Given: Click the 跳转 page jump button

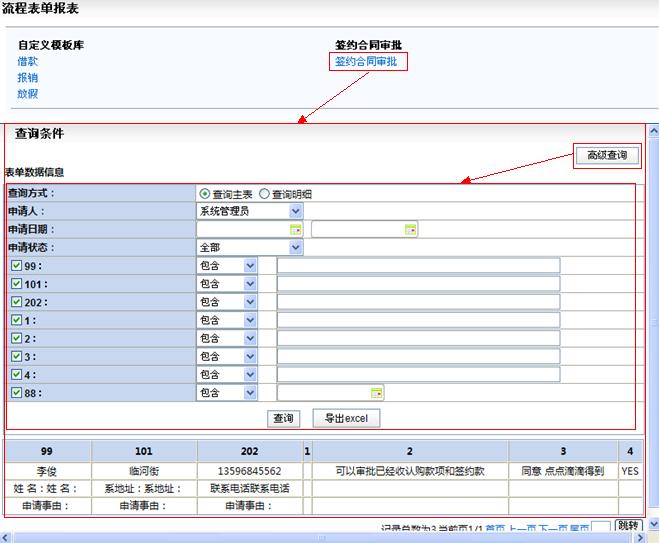Looking at the screenshot, I should (628, 526).
